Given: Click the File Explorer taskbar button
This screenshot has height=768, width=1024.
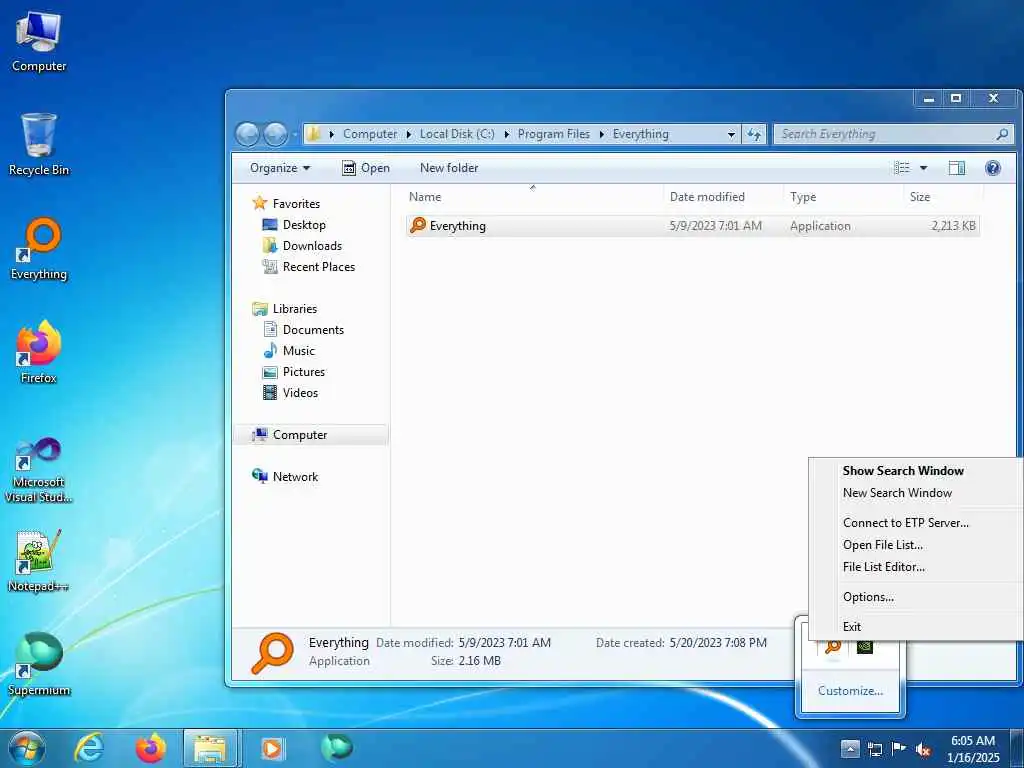Looking at the screenshot, I should point(211,748).
